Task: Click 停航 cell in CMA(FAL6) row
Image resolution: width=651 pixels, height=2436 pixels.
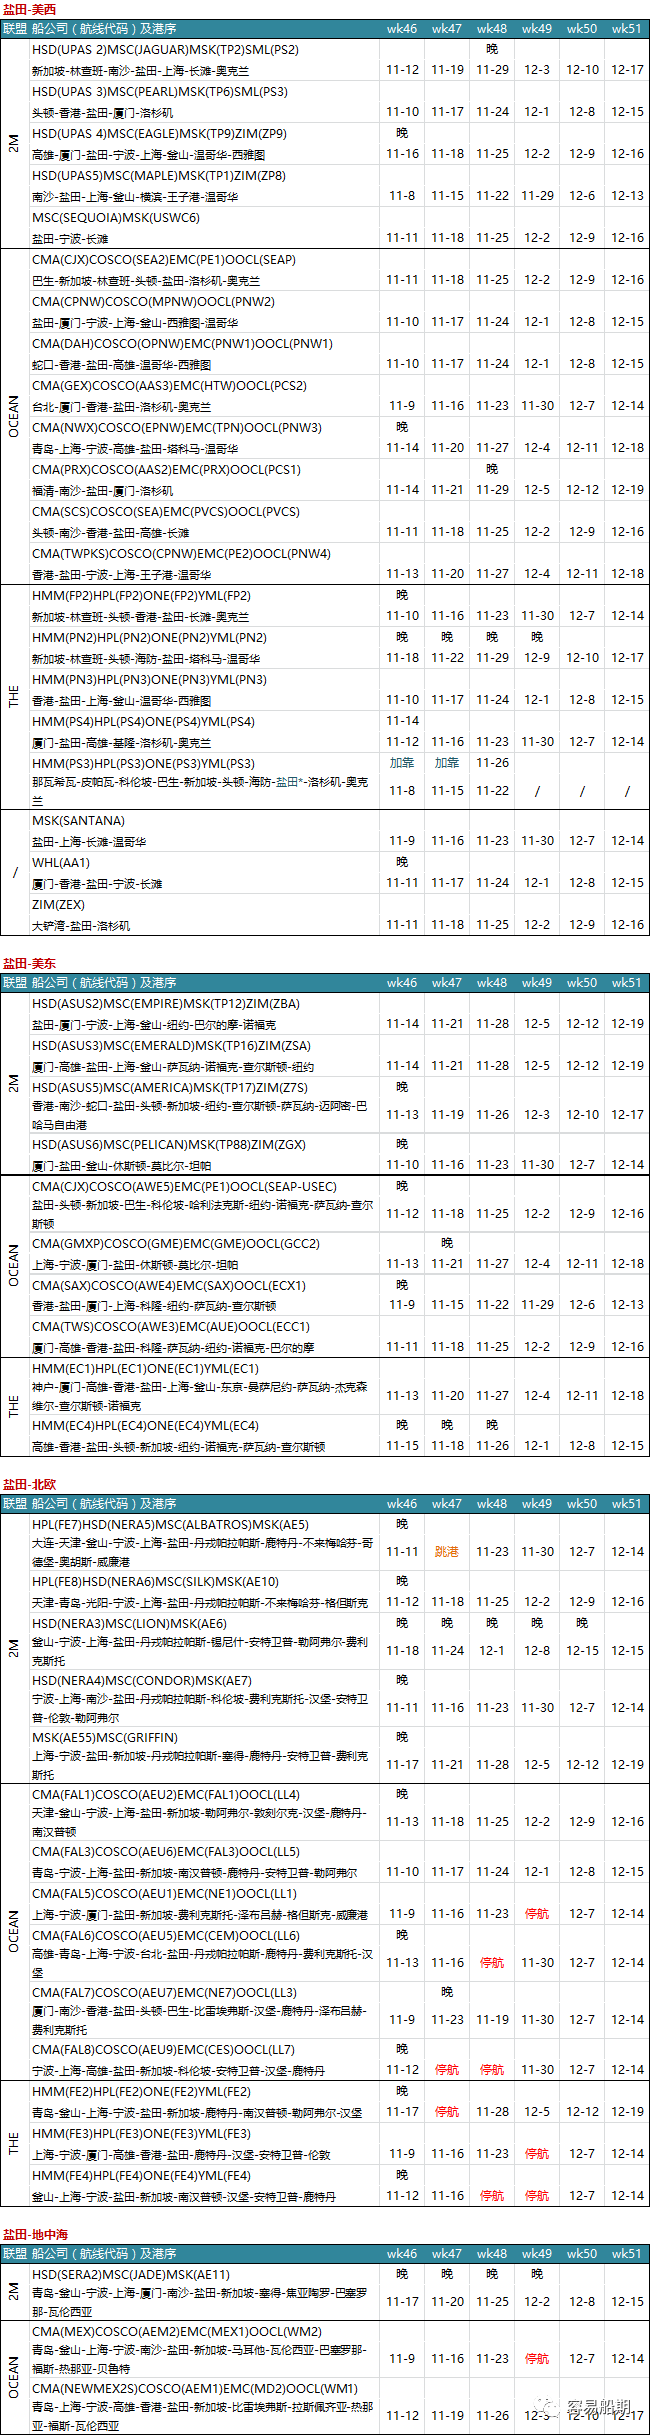Action: [x=492, y=1963]
